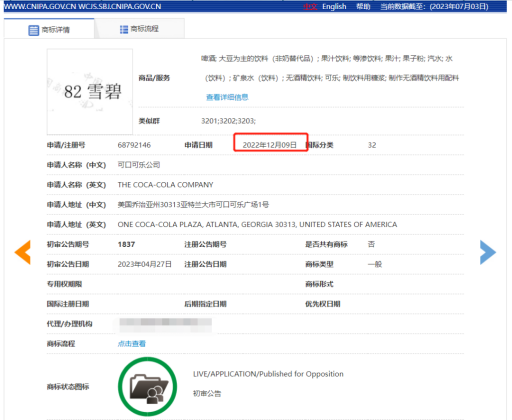
Task: Select Chinese address of applicant
Action: tap(193, 205)
